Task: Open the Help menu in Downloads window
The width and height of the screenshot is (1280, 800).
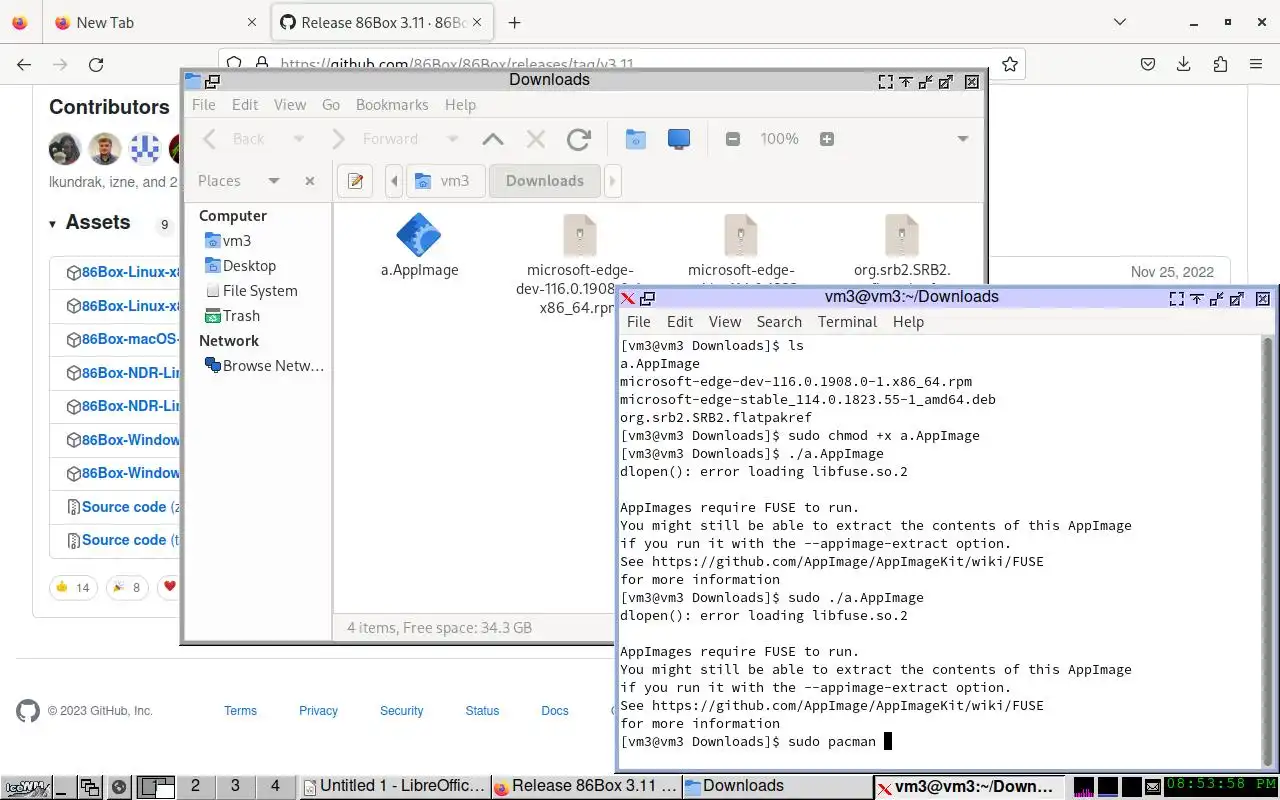Action: pyautogui.click(x=460, y=105)
